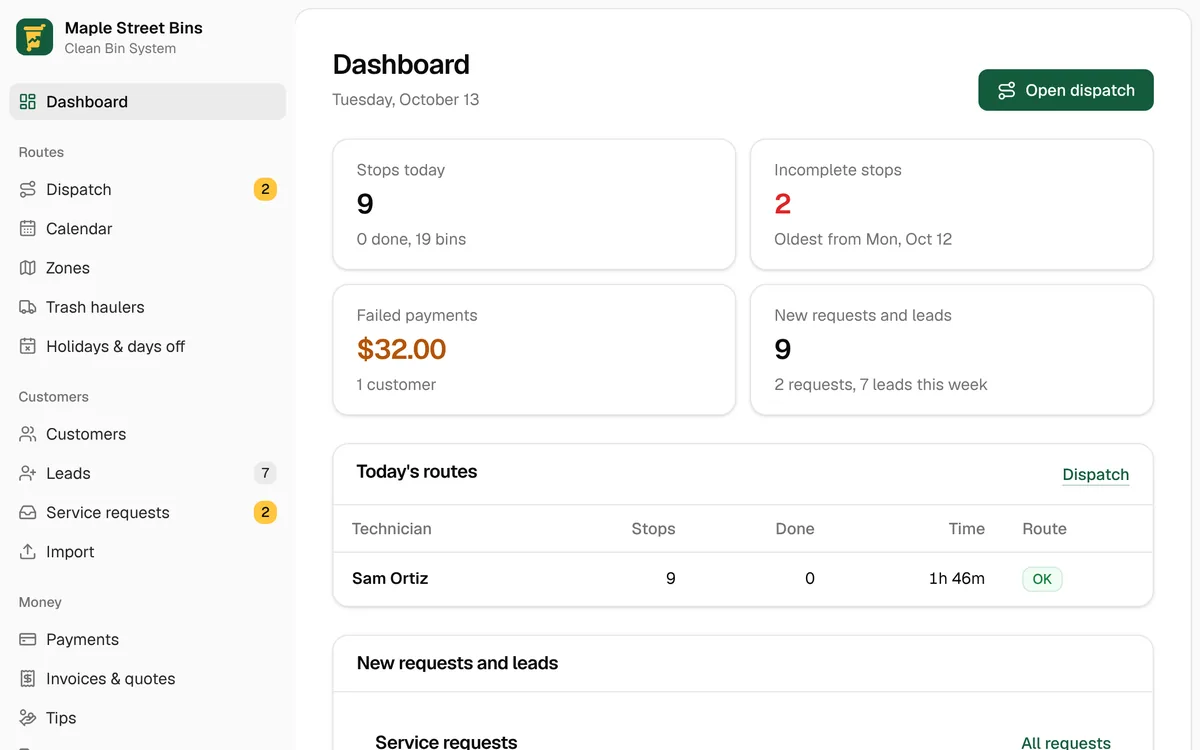Open the Calendar page

(x=148, y=229)
